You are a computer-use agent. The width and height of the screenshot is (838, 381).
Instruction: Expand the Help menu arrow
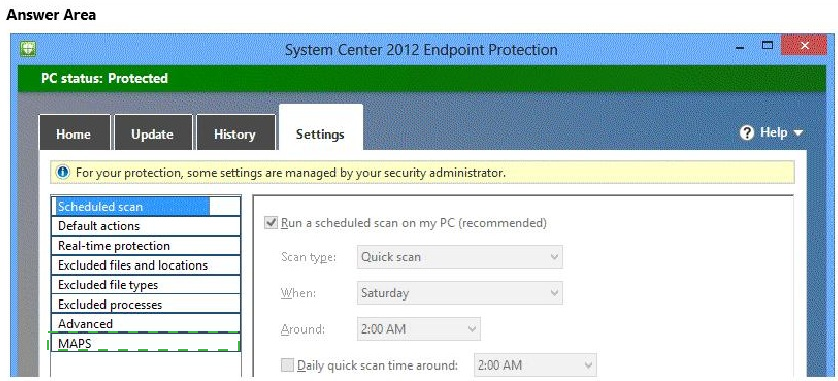tap(798, 133)
